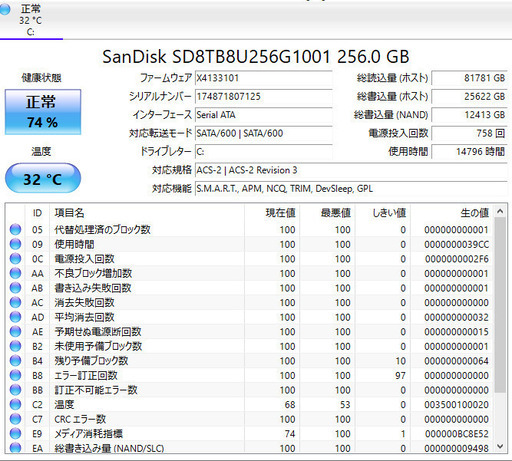Click power on hours value 14796 時間
Screen dimensions: 512x461
469,152
